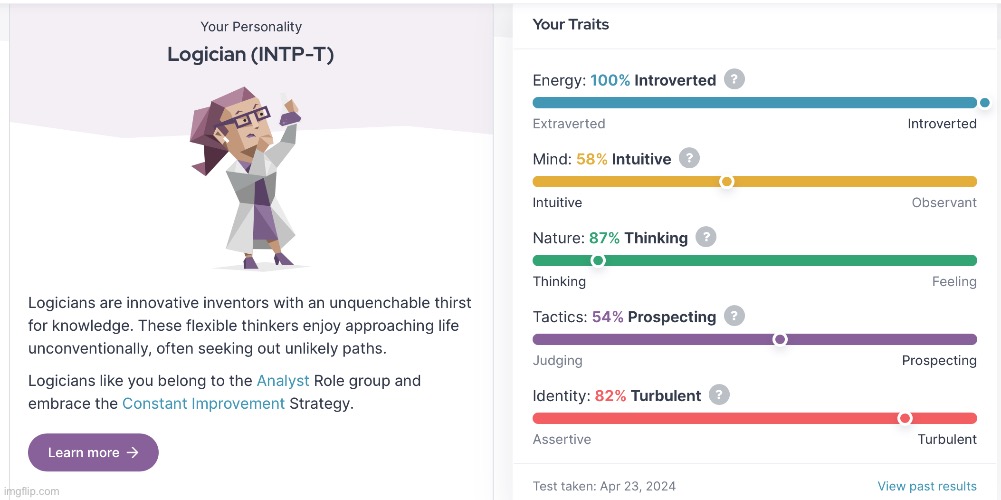This screenshot has width=1001, height=500.
Task: Open the Analyst role group link
Action: click(283, 381)
